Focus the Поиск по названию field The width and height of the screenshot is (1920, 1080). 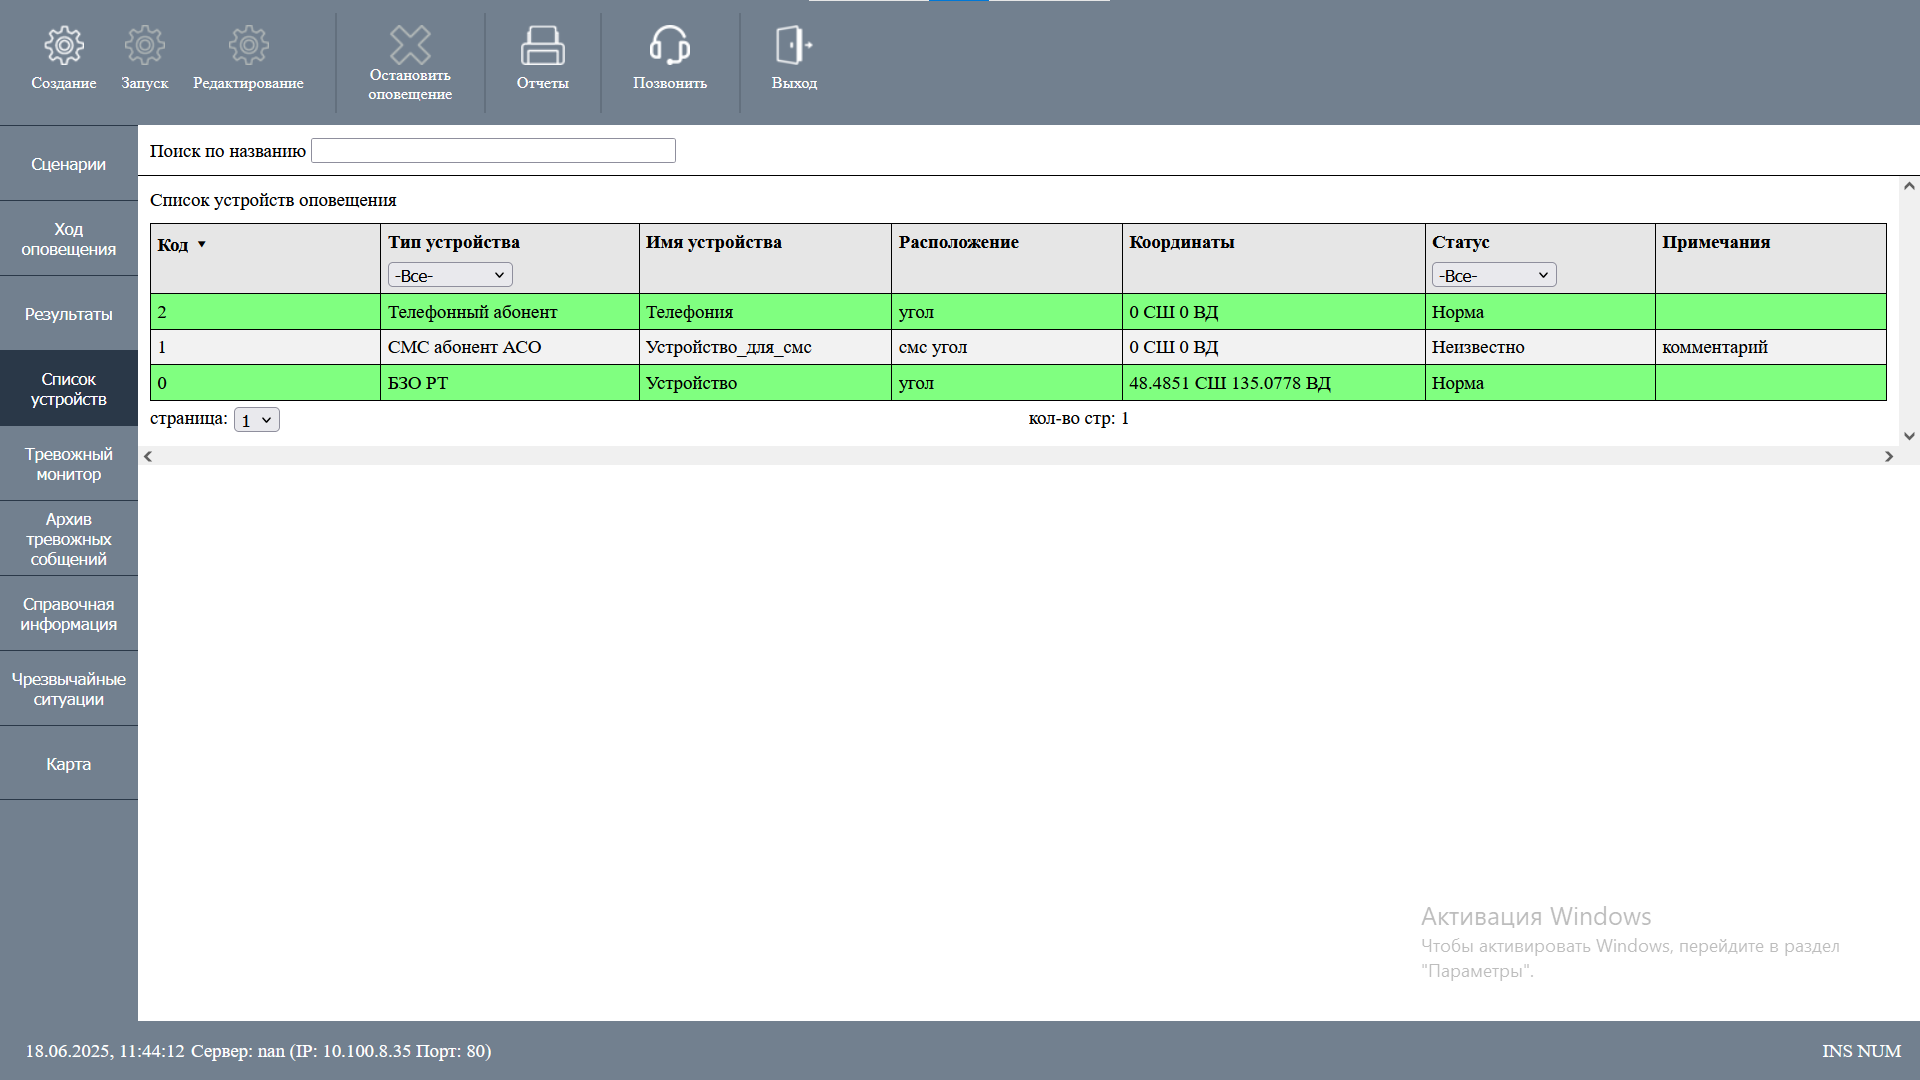tap(493, 151)
